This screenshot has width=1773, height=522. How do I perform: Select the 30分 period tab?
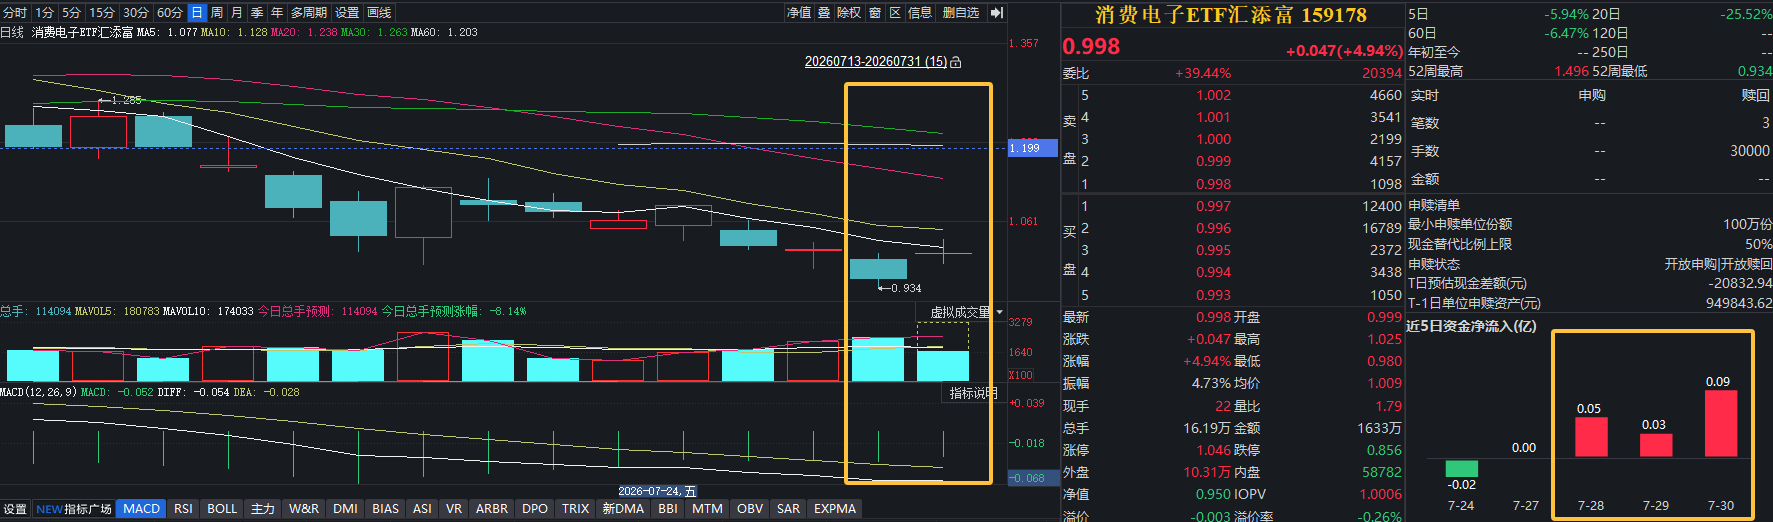136,13
